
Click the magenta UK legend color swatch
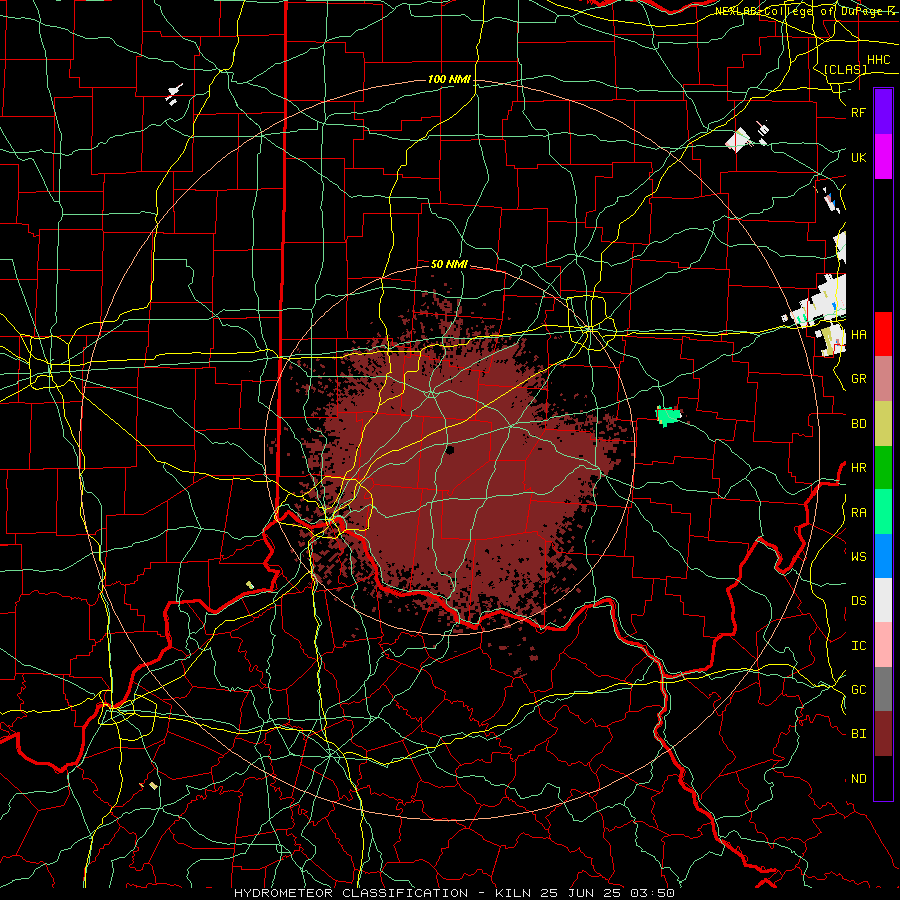pos(883,157)
